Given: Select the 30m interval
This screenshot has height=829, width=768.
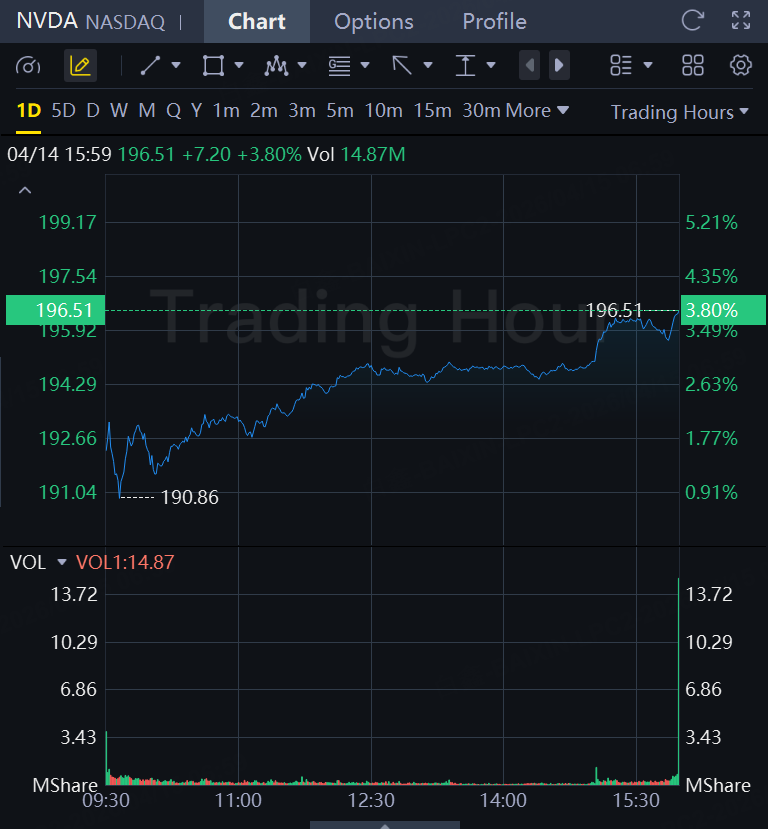Looking at the screenshot, I should pos(481,111).
